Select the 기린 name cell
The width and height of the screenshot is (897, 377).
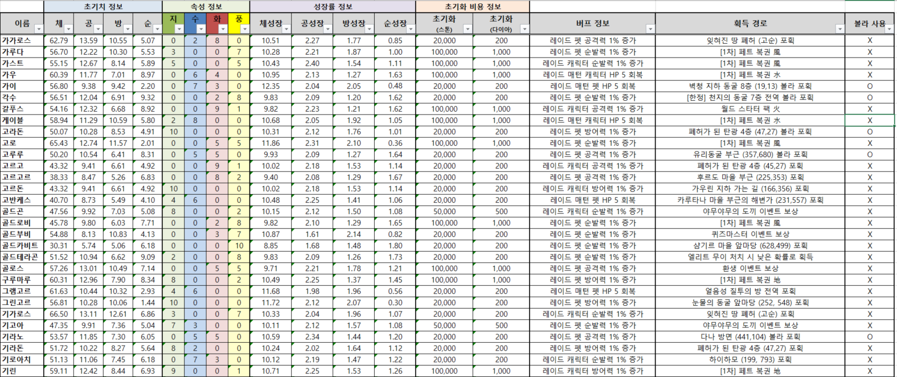point(22,371)
